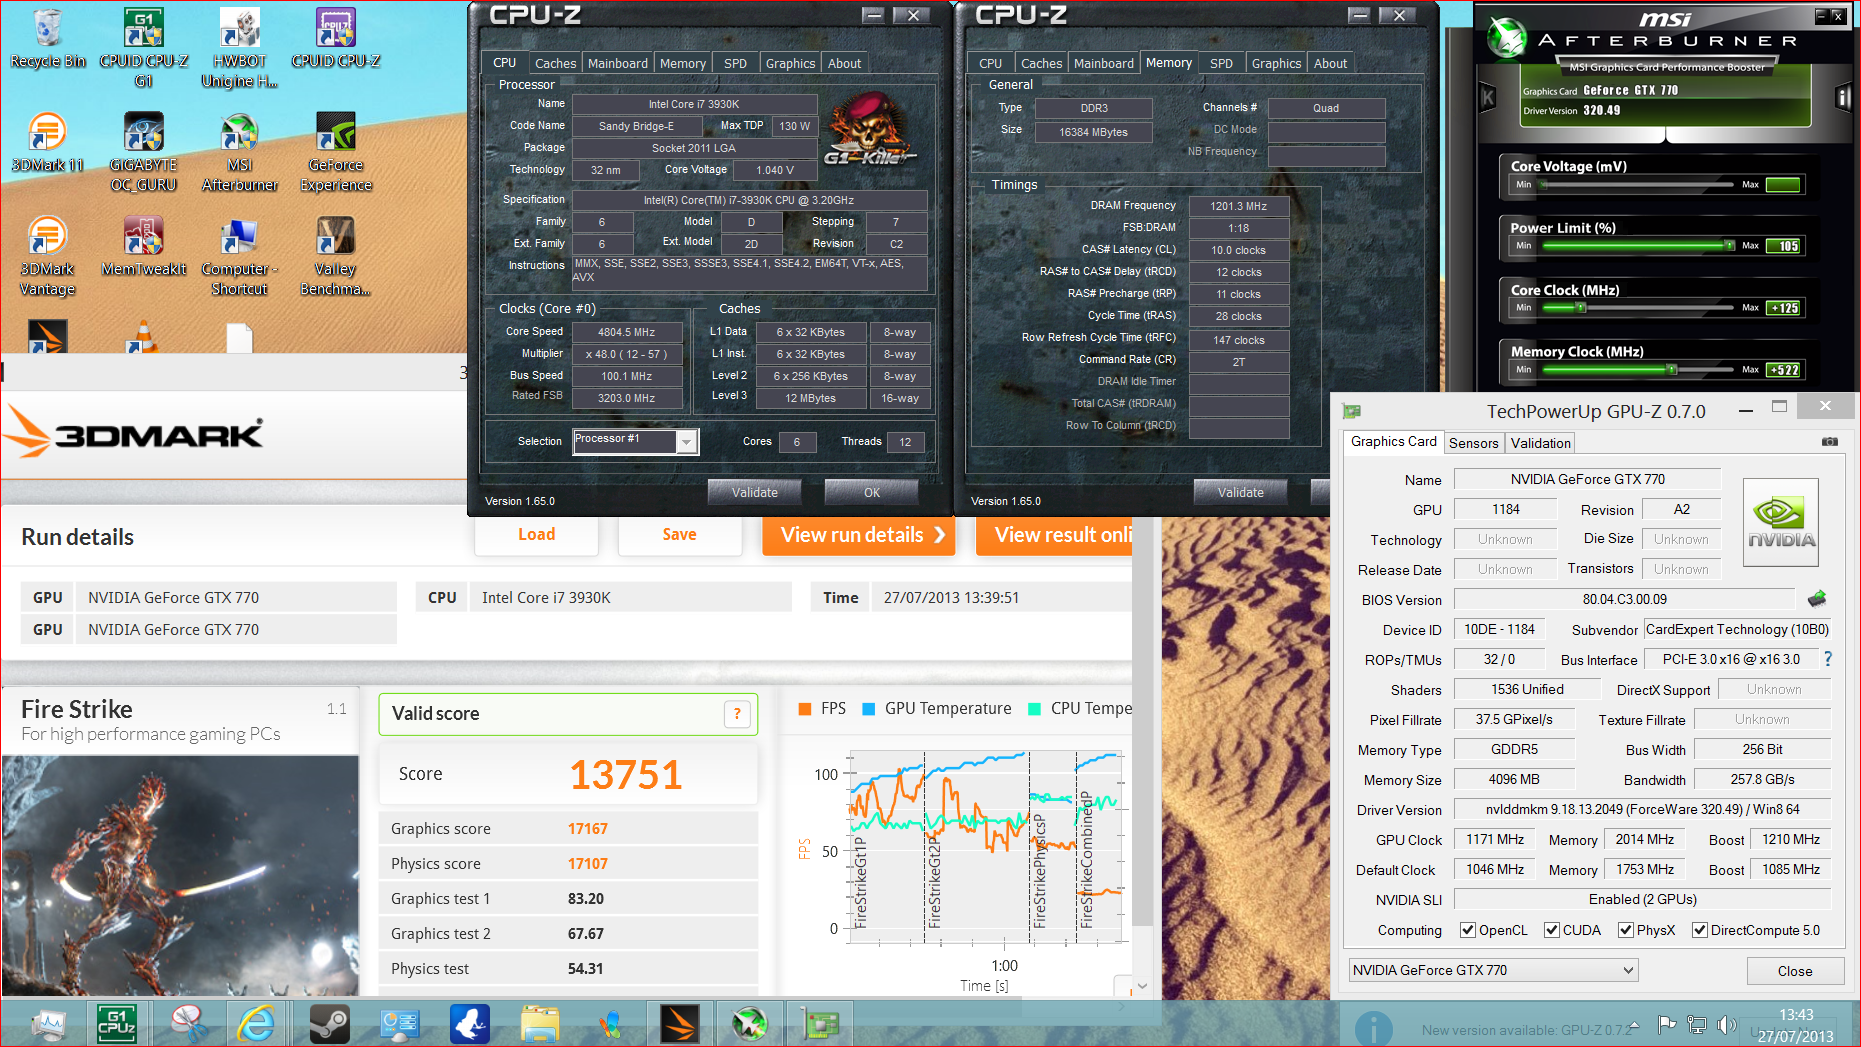The height and width of the screenshot is (1047, 1861).
Task: Switch to MSI Afterburner from the taskbar
Action: [x=750, y=1024]
